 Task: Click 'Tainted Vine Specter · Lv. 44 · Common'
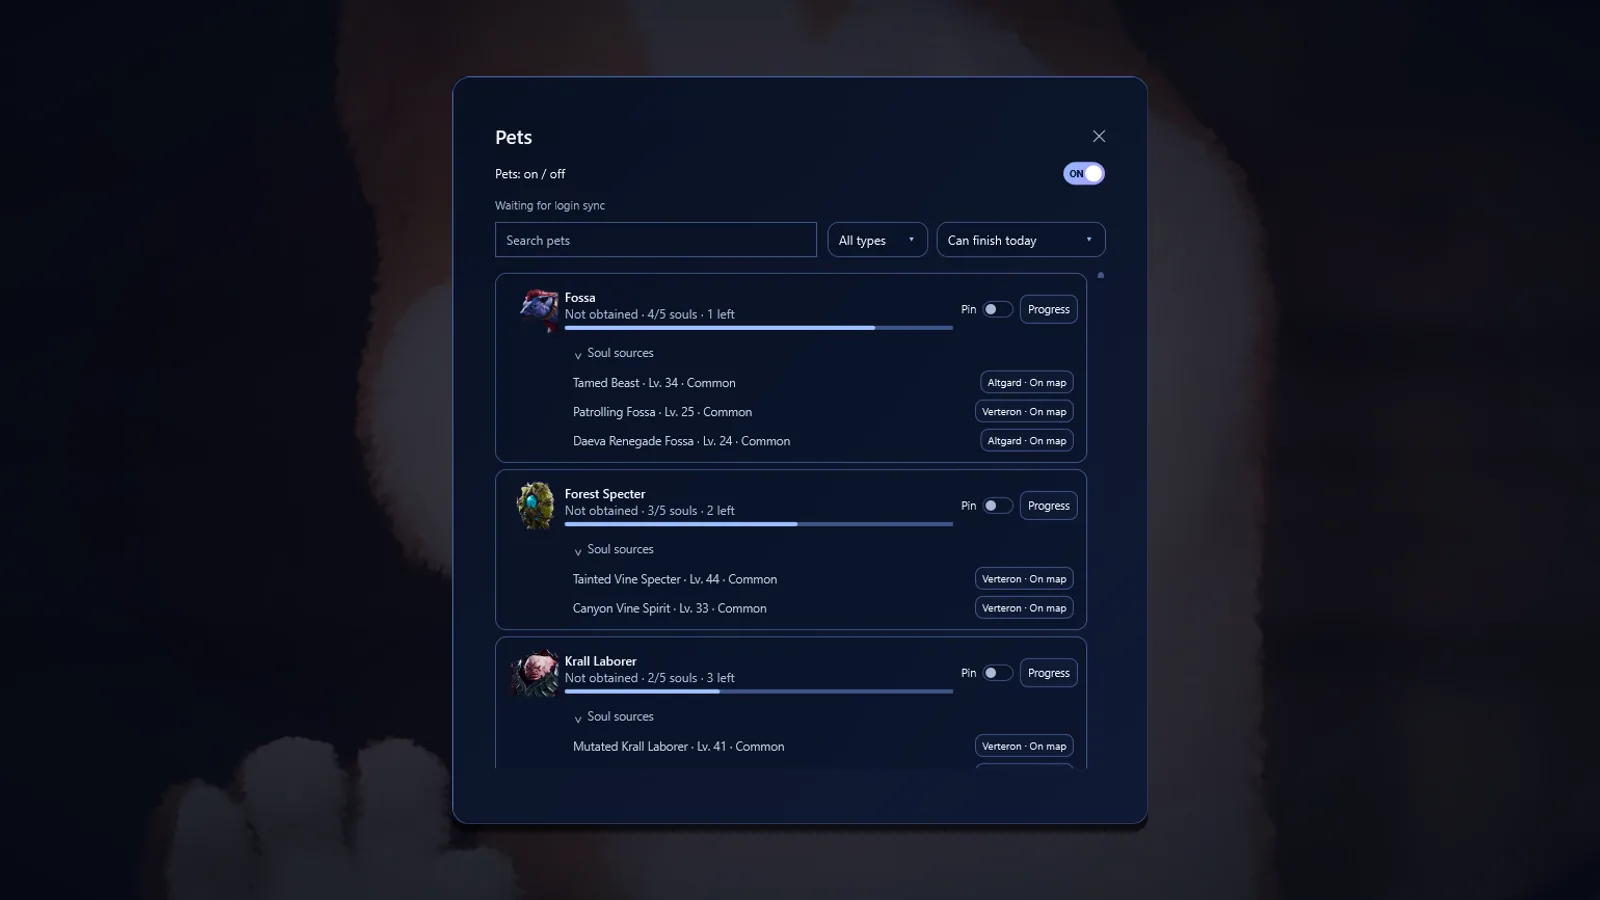pyautogui.click(x=675, y=579)
